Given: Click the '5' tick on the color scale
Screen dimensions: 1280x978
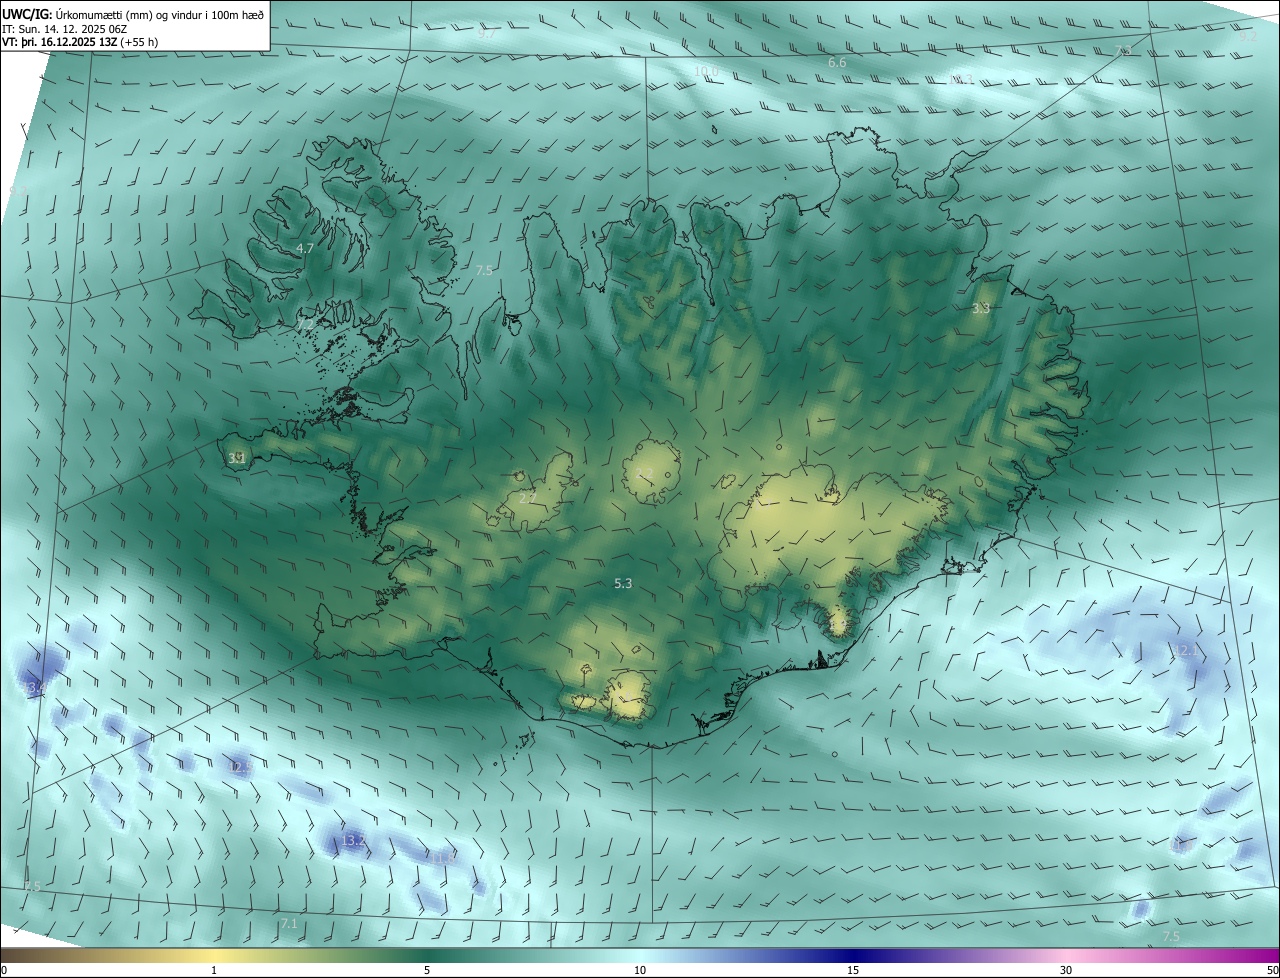Looking at the screenshot, I should click(x=427, y=970).
